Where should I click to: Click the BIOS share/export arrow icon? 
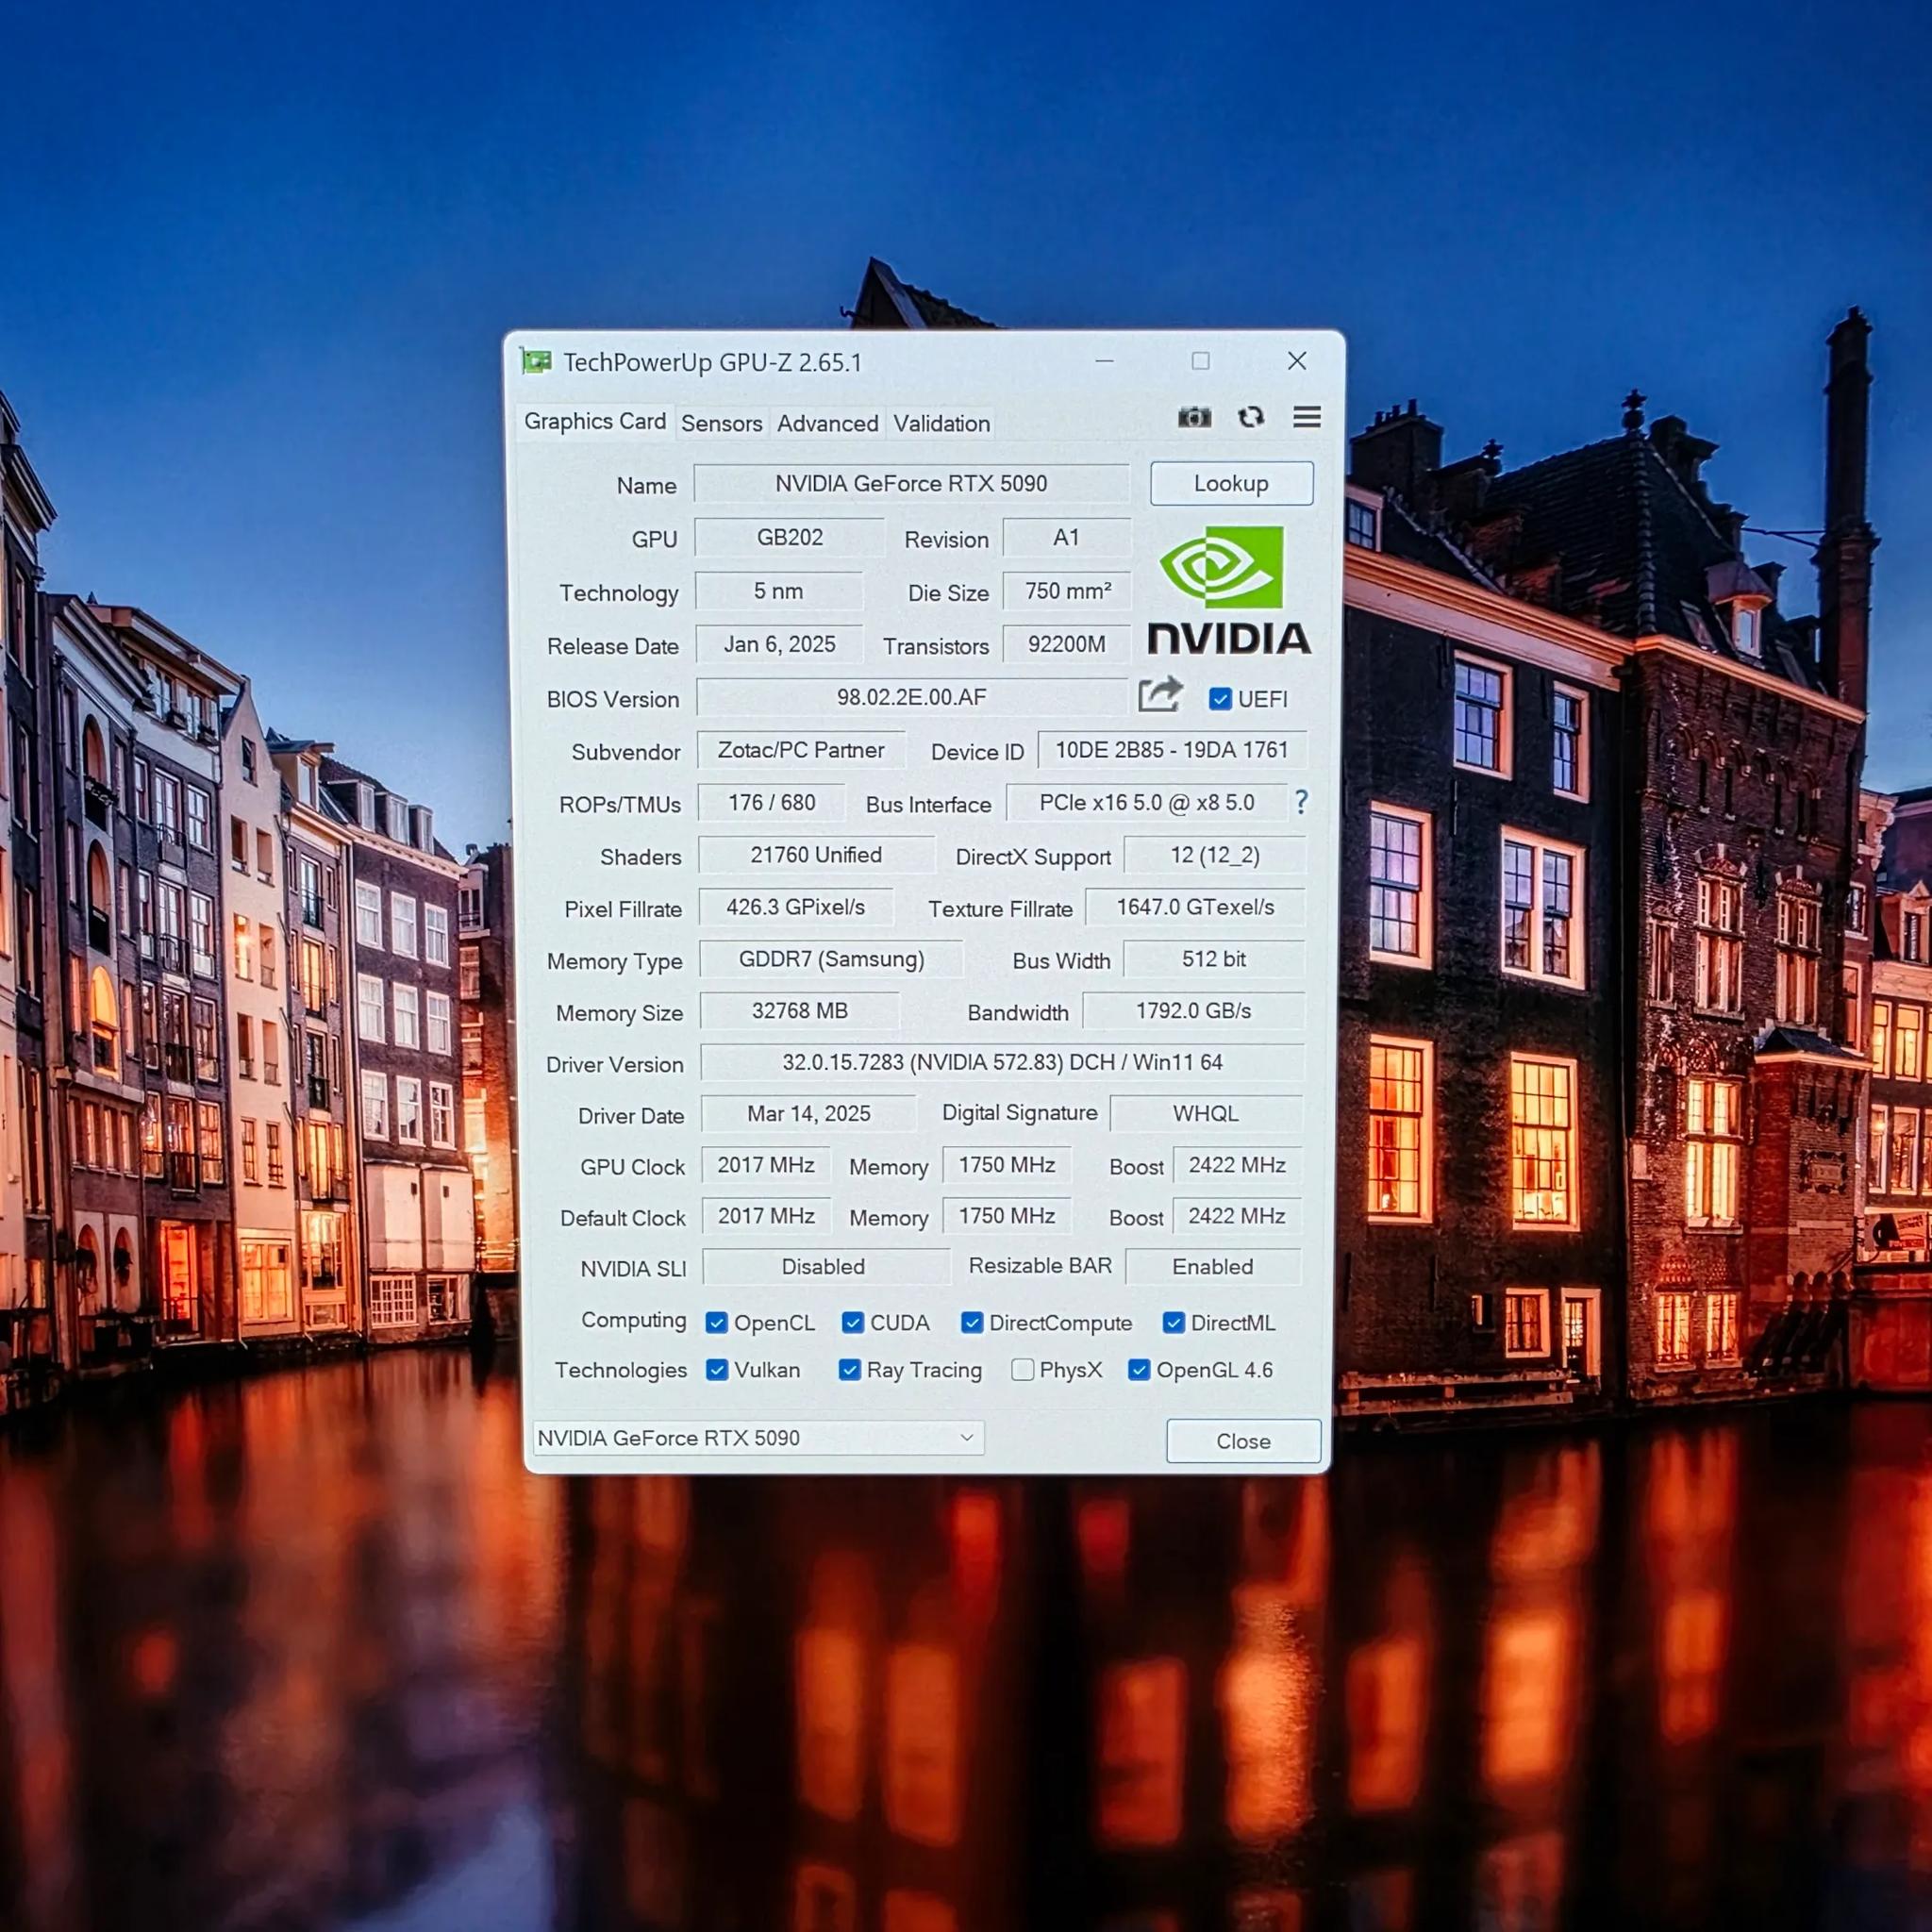click(x=1160, y=695)
